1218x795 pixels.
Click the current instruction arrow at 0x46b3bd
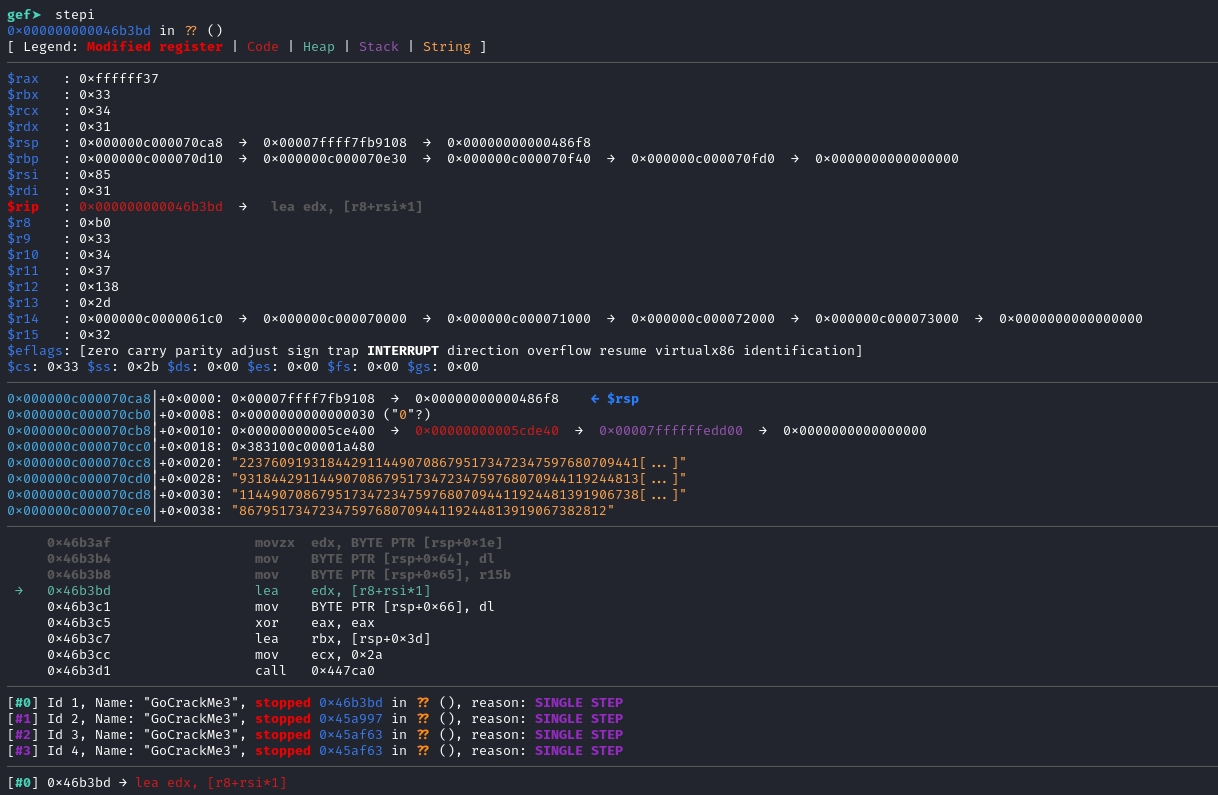19,591
